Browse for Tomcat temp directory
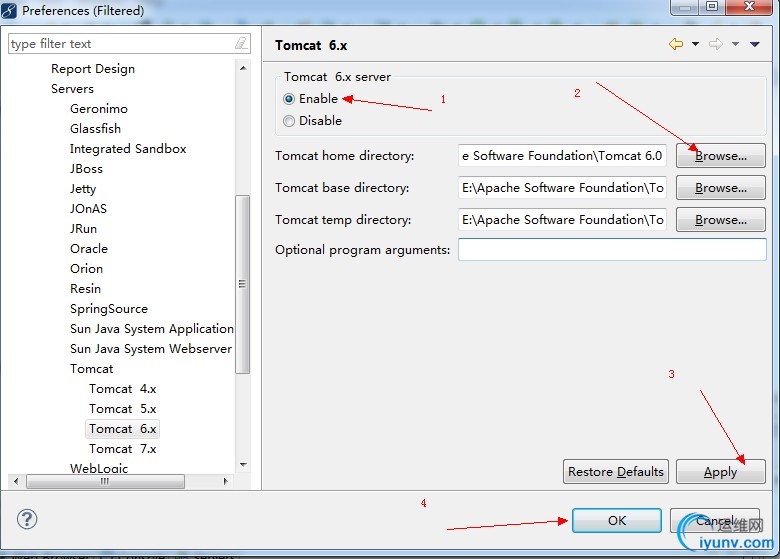The height and width of the screenshot is (559, 780). coord(720,220)
